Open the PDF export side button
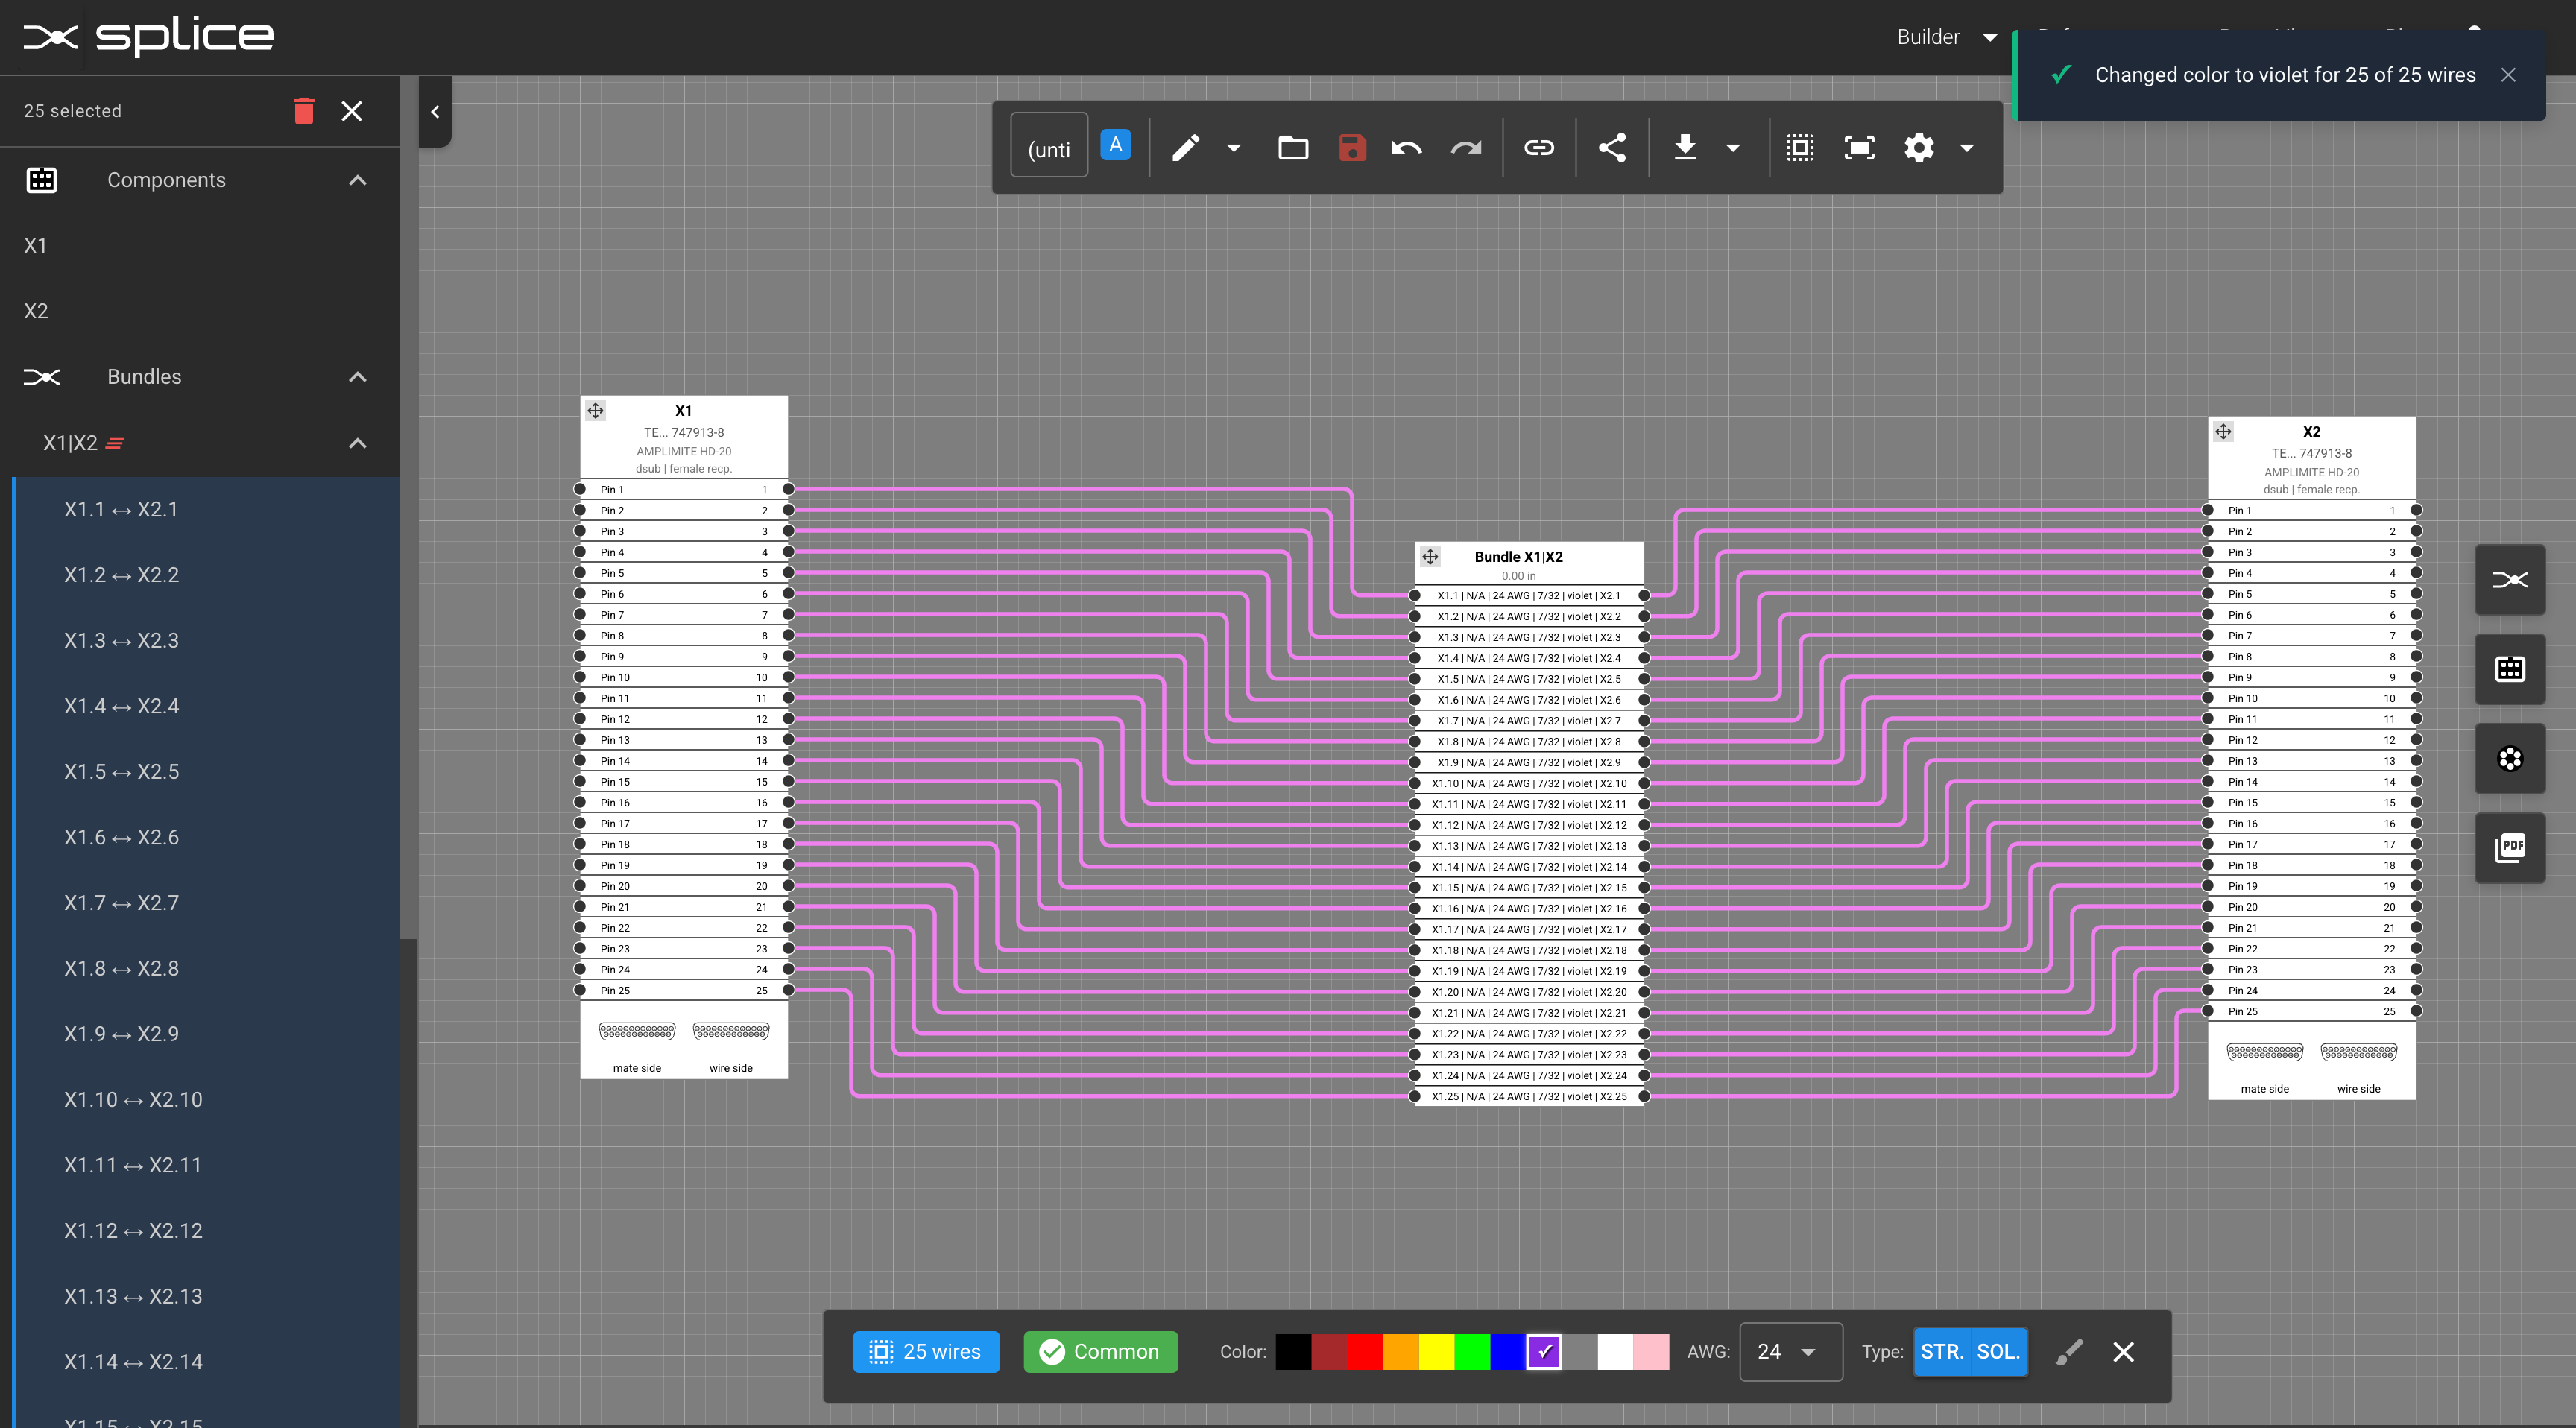The width and height of the screenshot is (2576, 1428). pyautogui.click(x=2509, y=848)
